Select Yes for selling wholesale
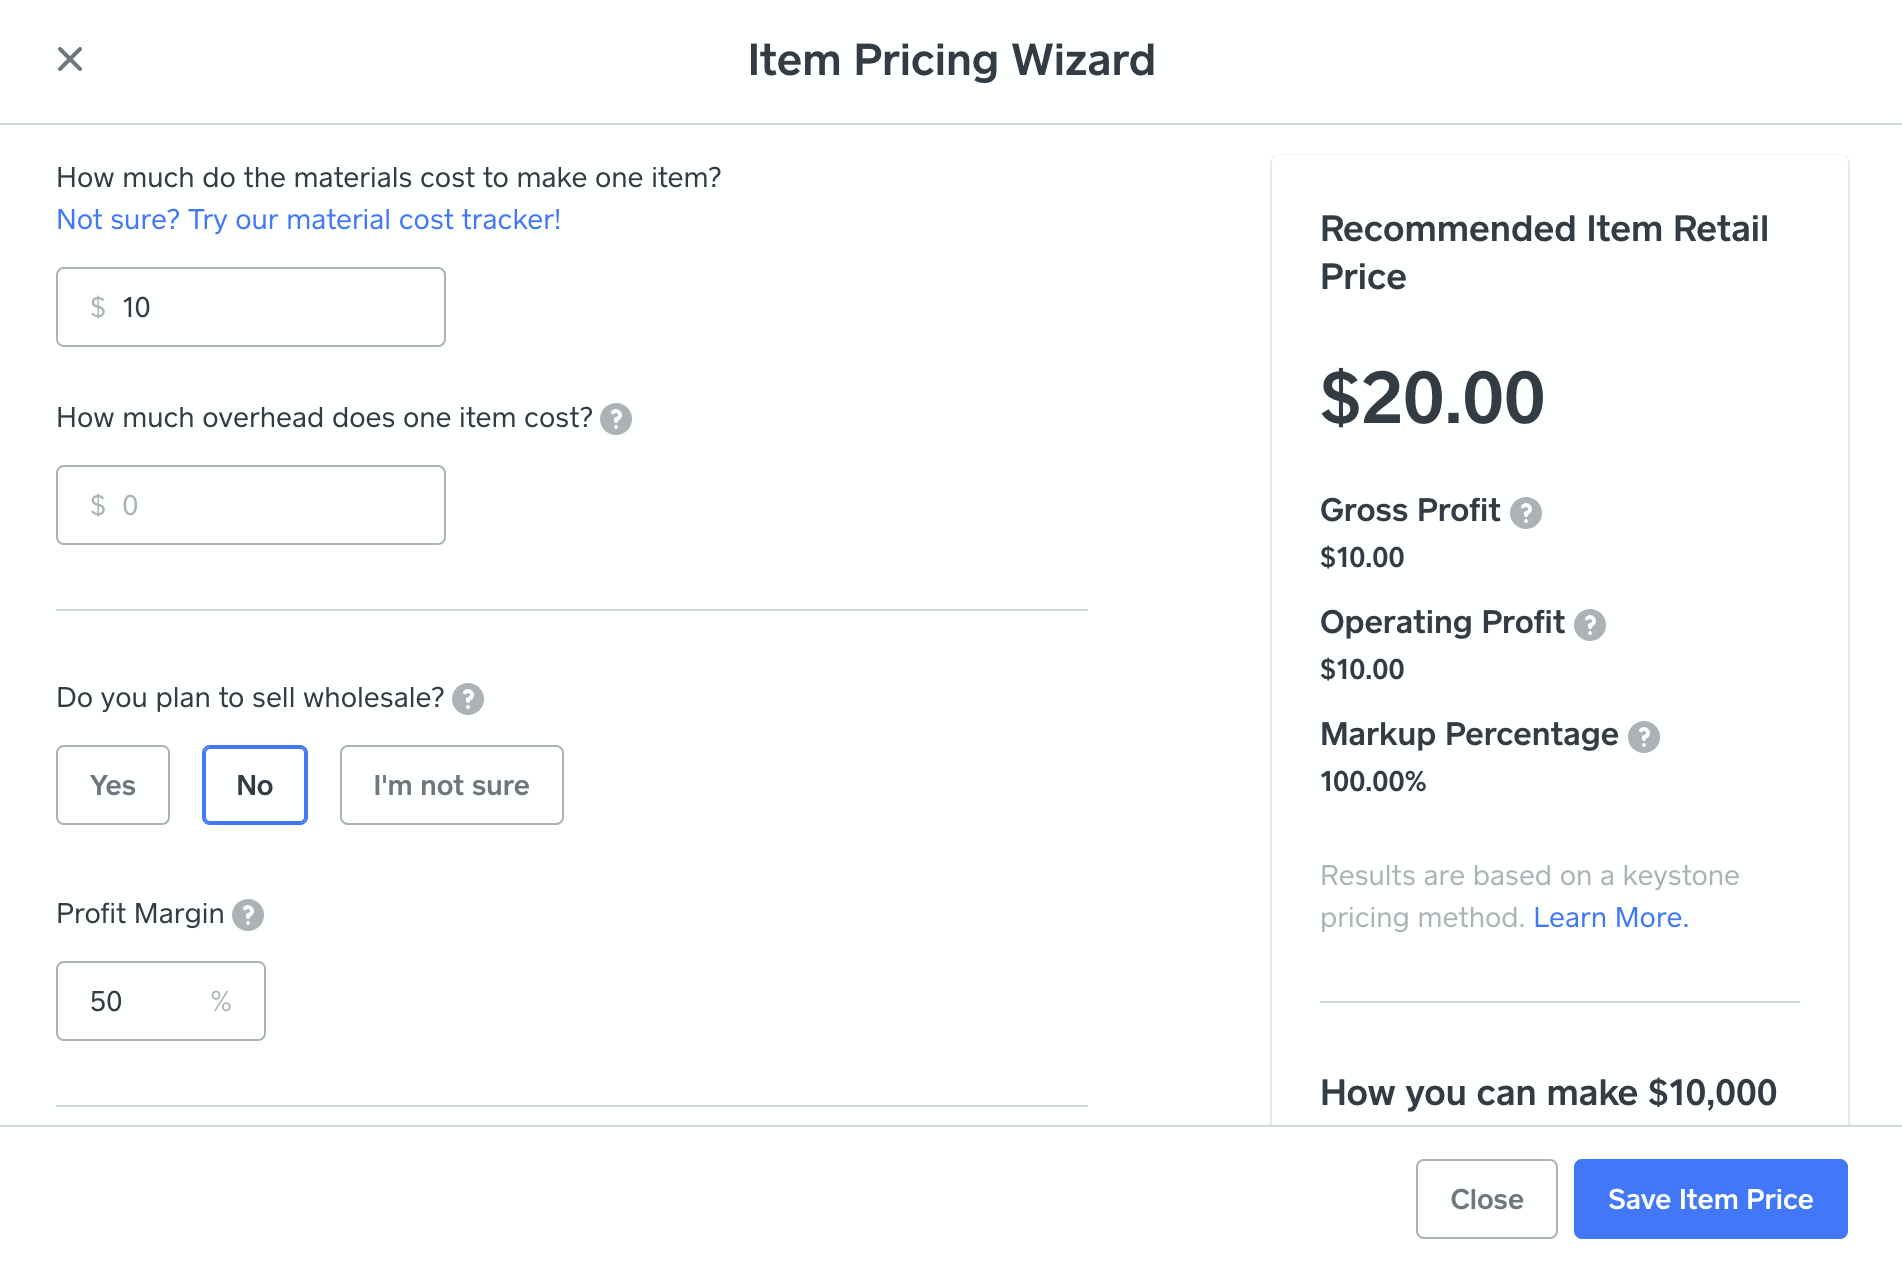The width and height of the screenshot is (1902, 1263). (113, 785)
